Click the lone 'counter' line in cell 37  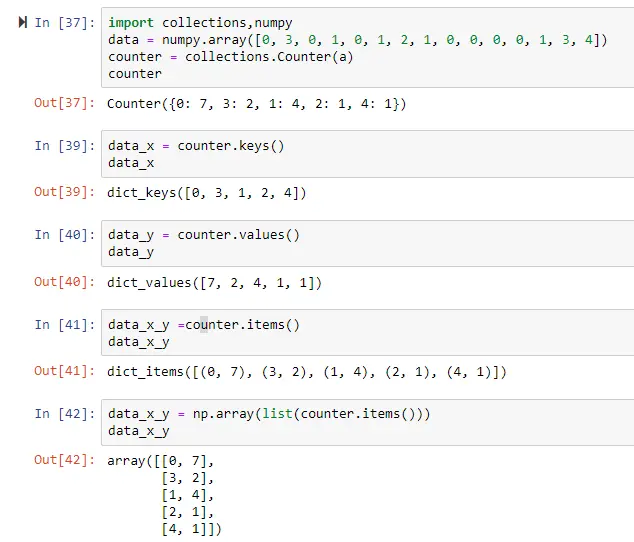[x=135, y=74]
